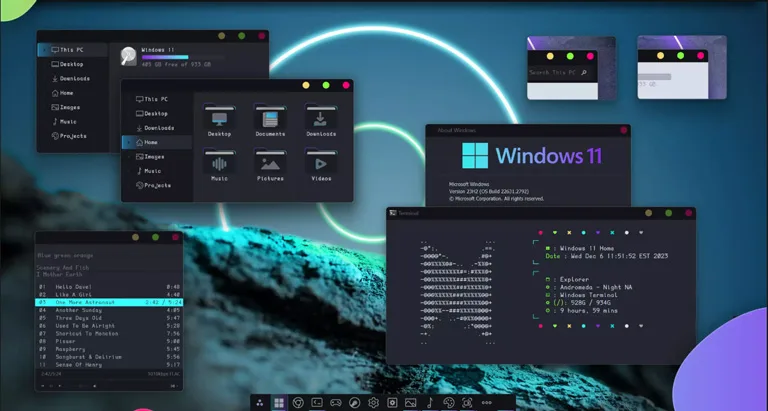Viewport: 768px width, 411px height.
Task: Click the search magnifier in left thumbnail
Action: [583, 73]
